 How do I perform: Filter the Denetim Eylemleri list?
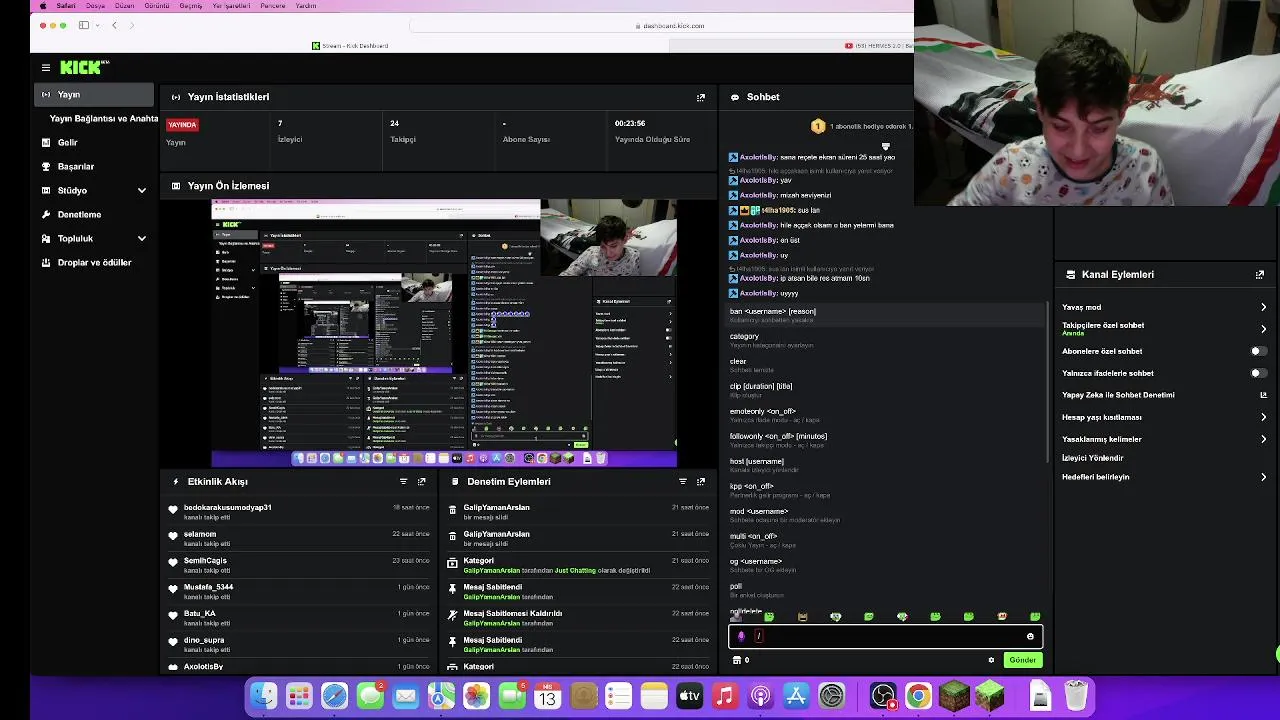683,481
